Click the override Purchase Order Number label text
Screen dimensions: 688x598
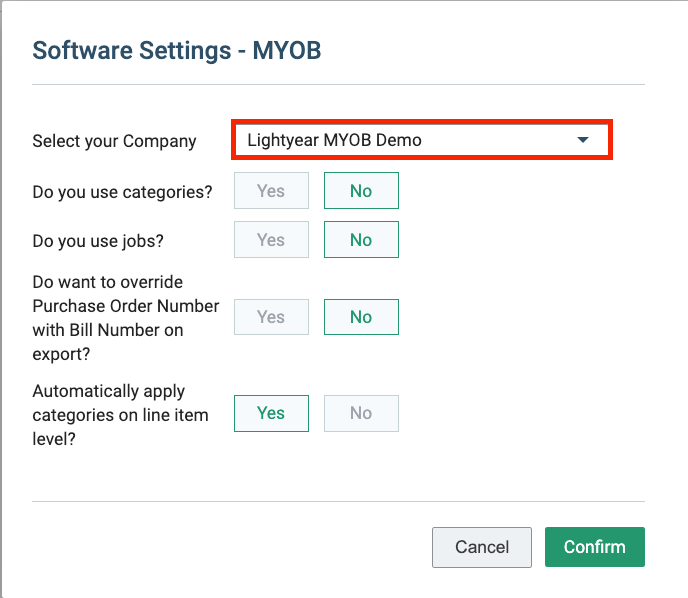pyautogui.click(x=125, y=318)
